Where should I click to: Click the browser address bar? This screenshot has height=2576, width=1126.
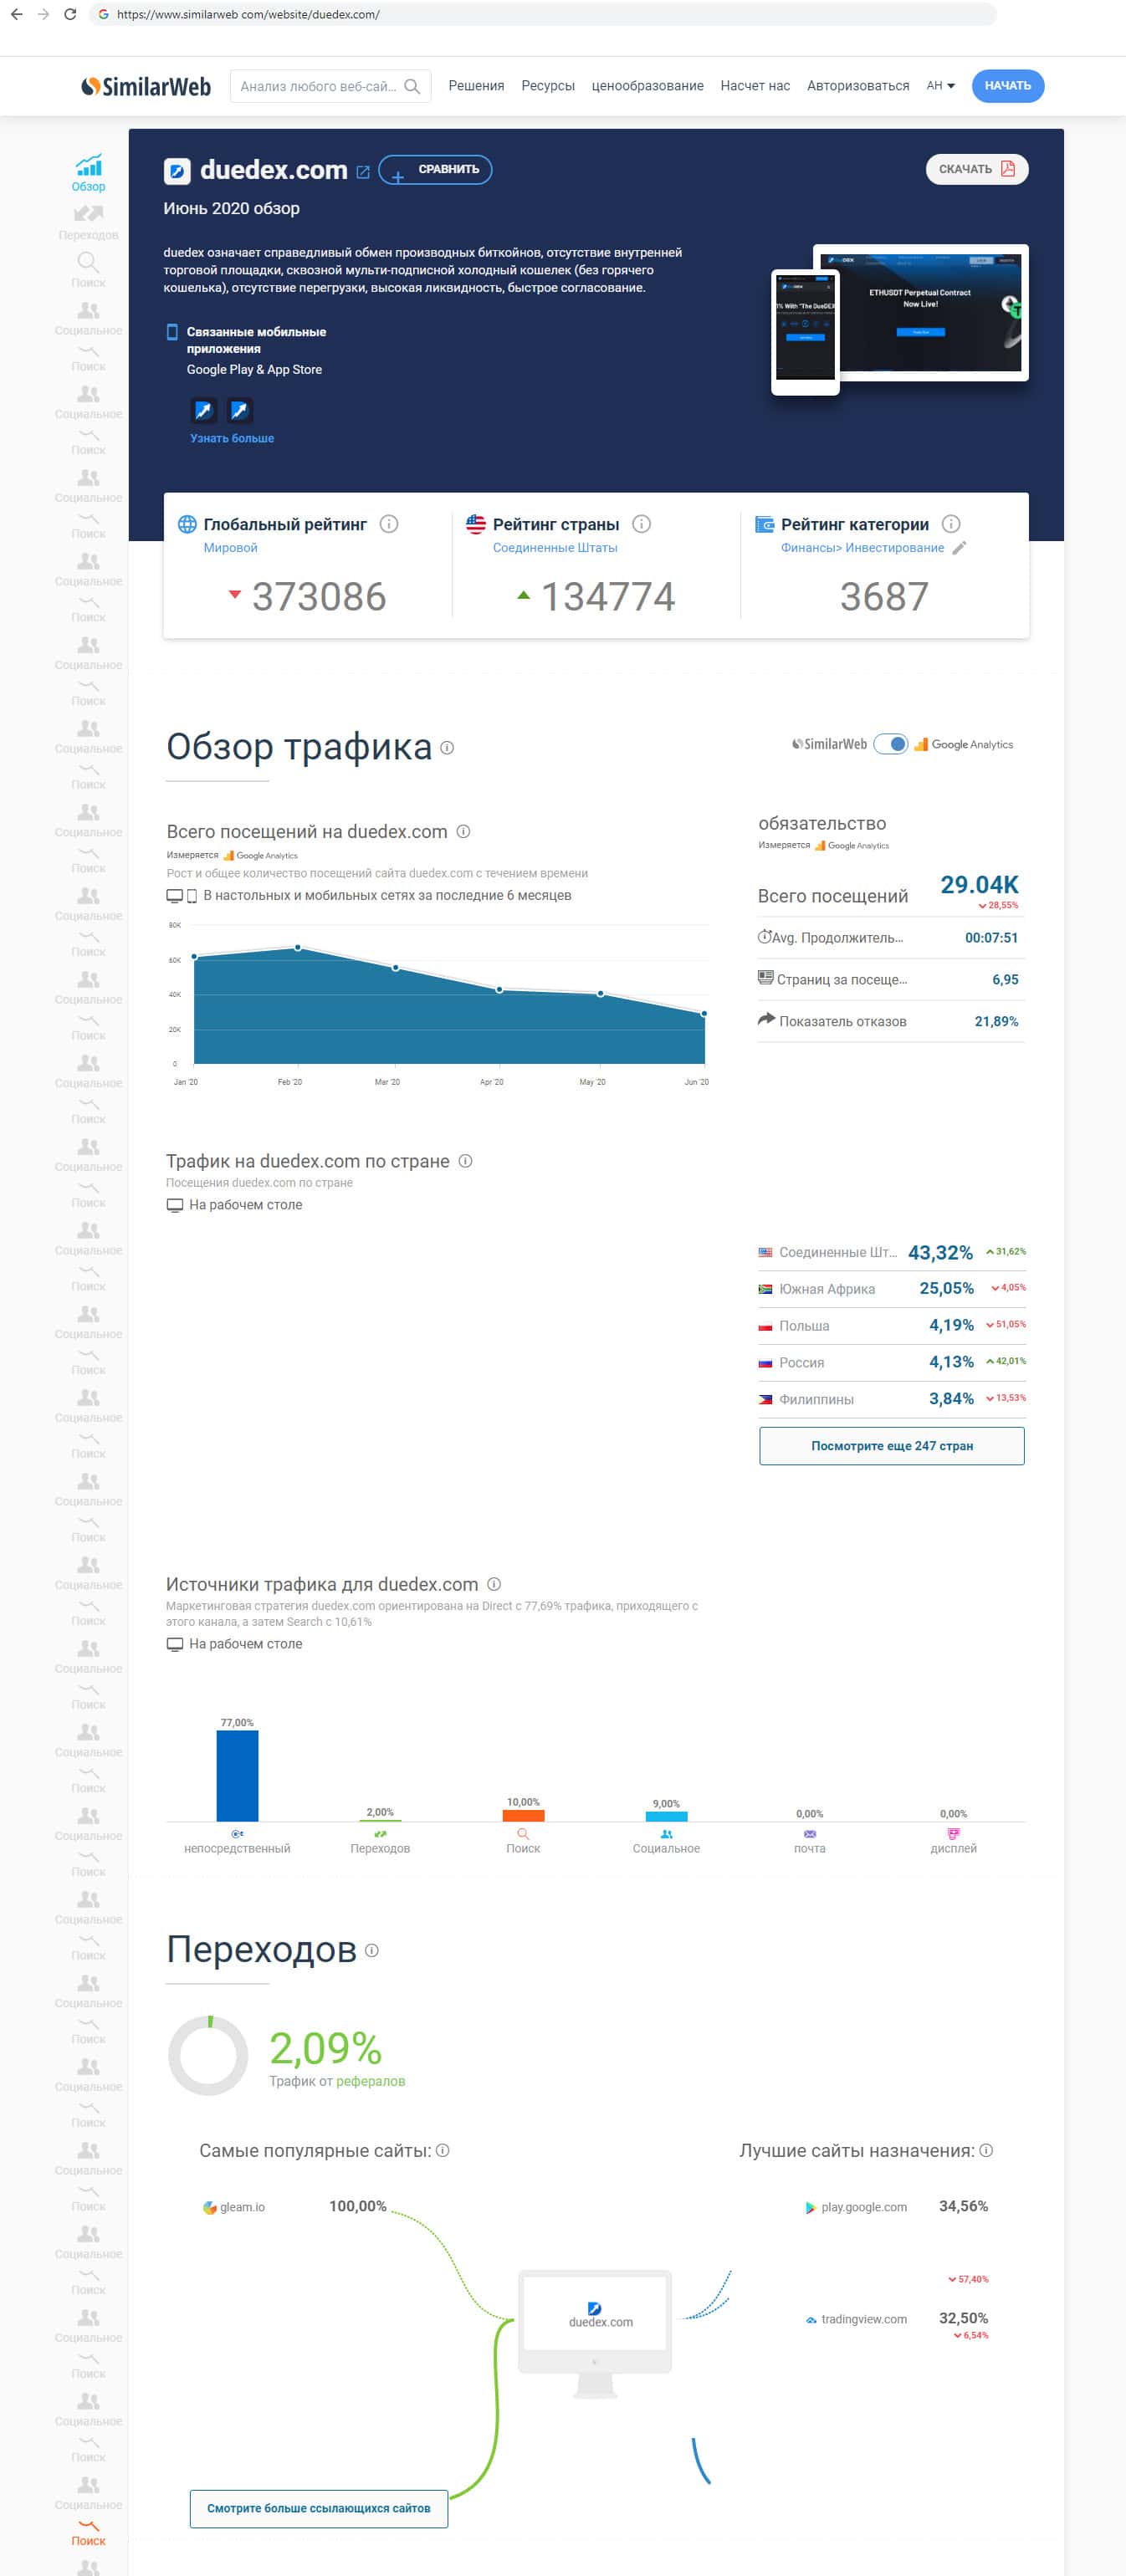pos(543,15)
